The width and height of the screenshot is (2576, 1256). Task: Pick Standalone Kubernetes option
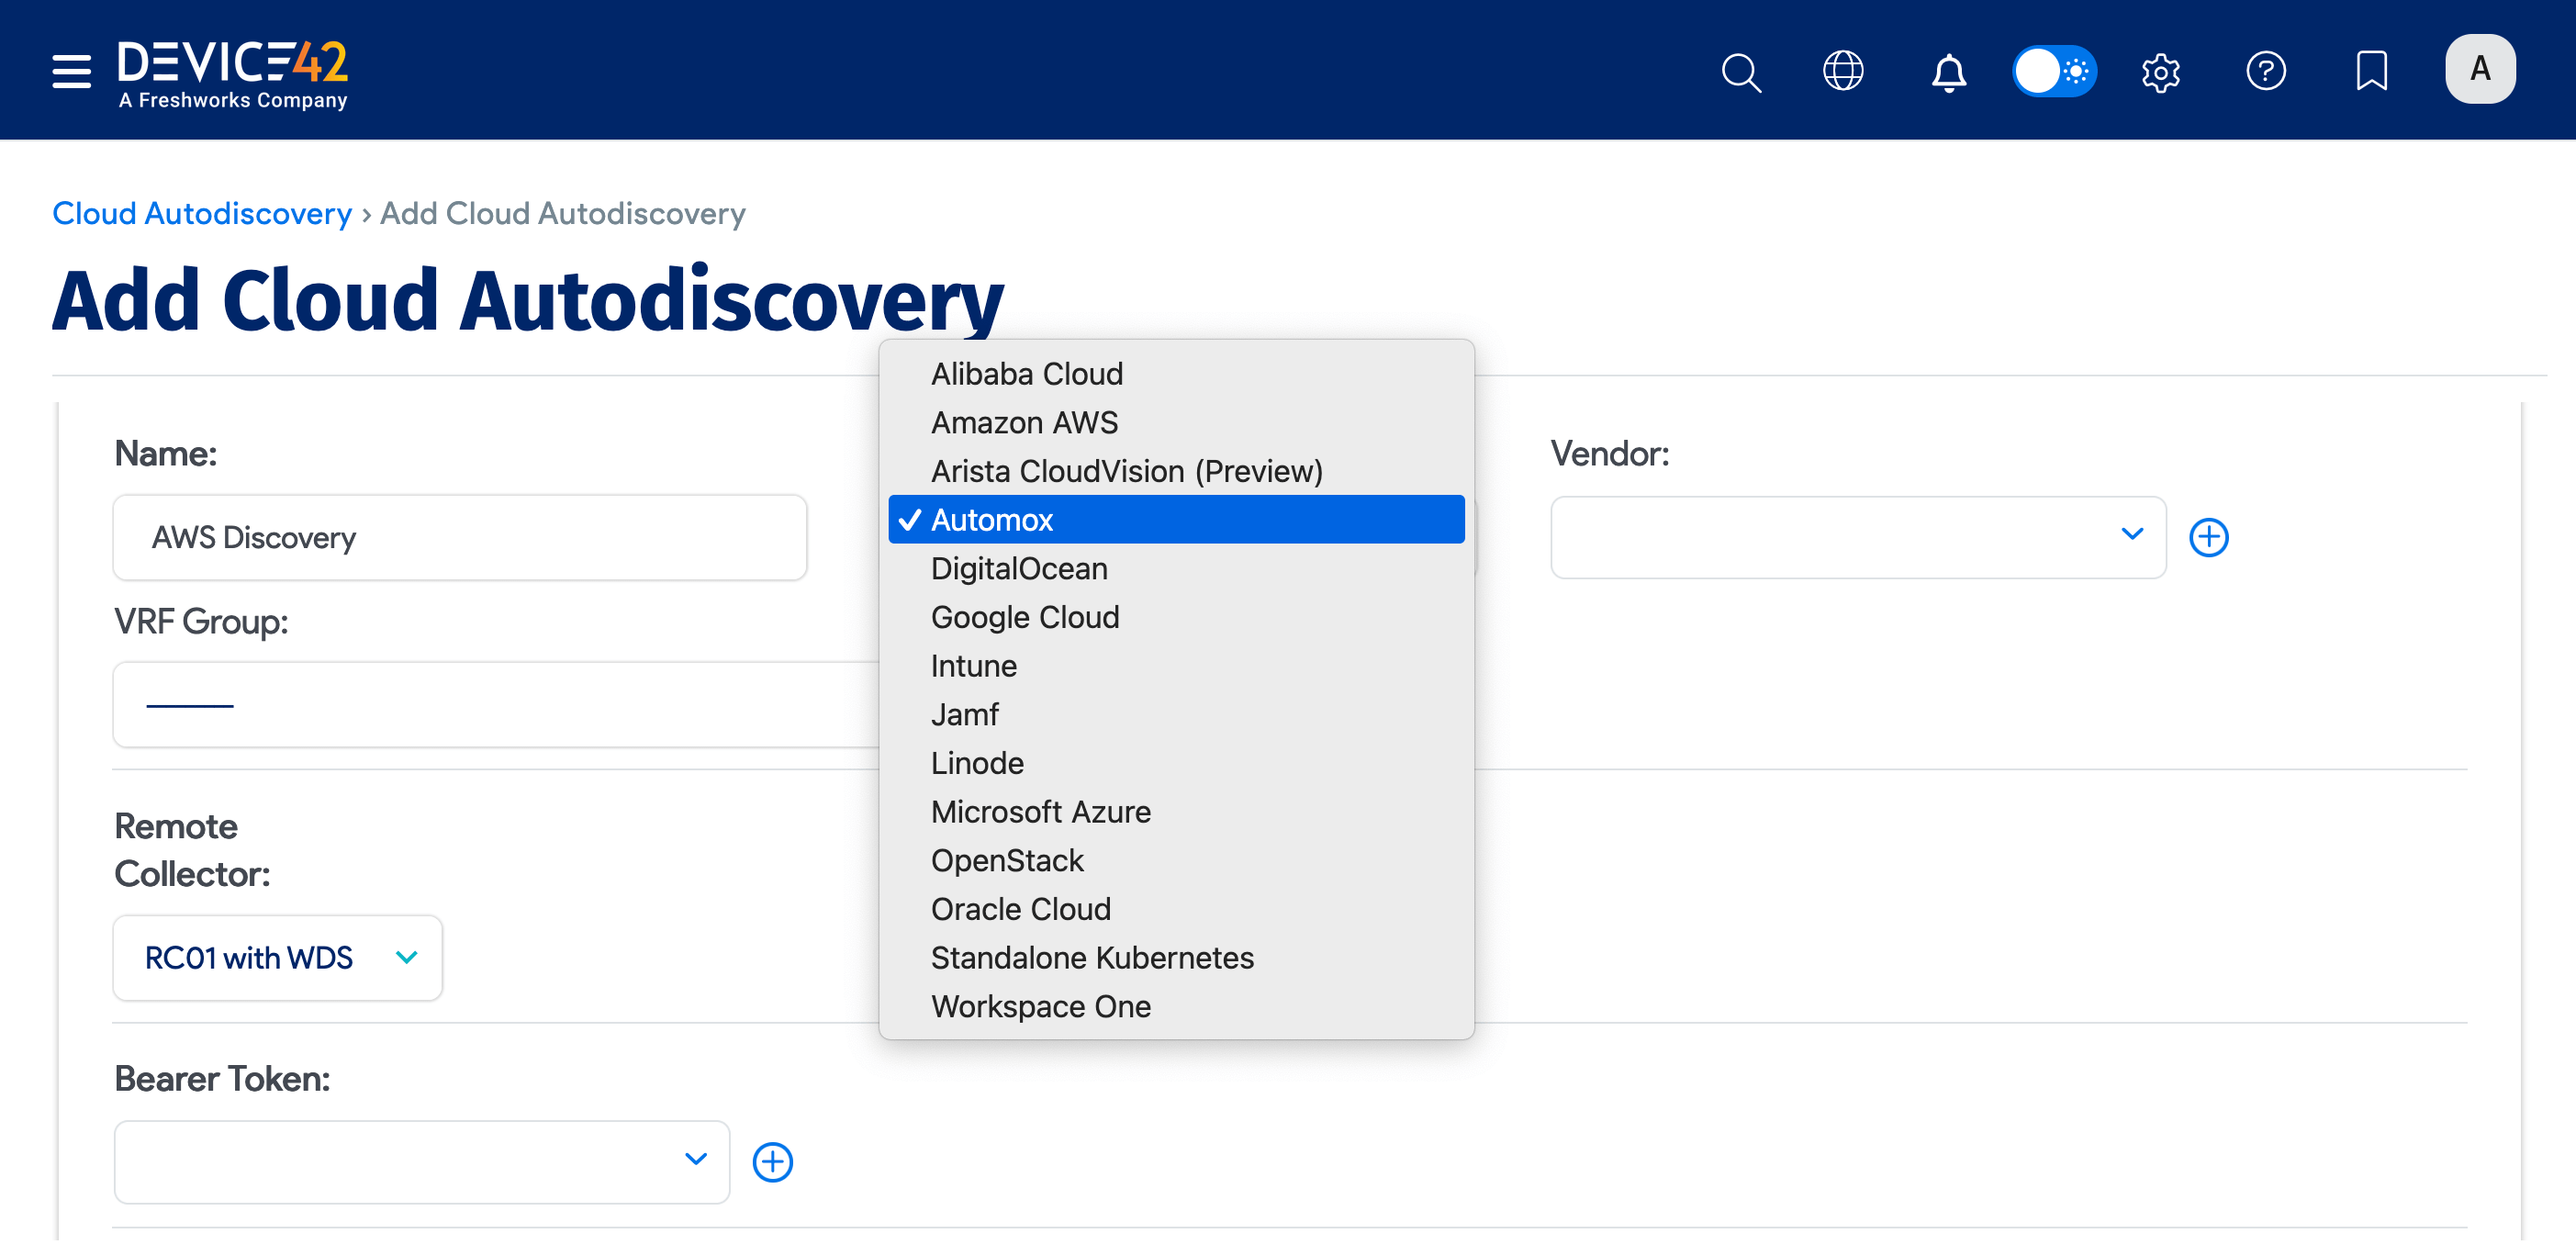tap(1092, 958)
